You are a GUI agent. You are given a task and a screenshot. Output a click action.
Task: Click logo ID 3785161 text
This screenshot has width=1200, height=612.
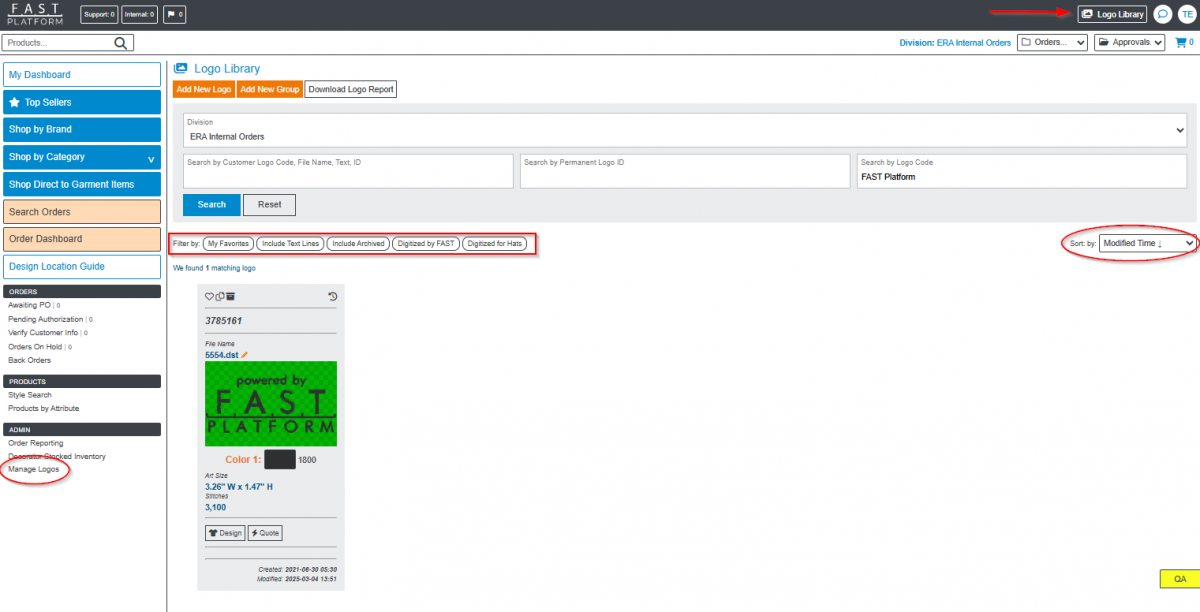coord(224,321)
